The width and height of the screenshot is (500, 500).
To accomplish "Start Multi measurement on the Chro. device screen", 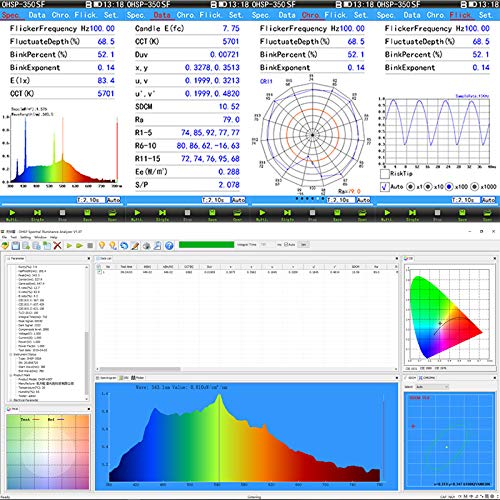I will (262, 215).
